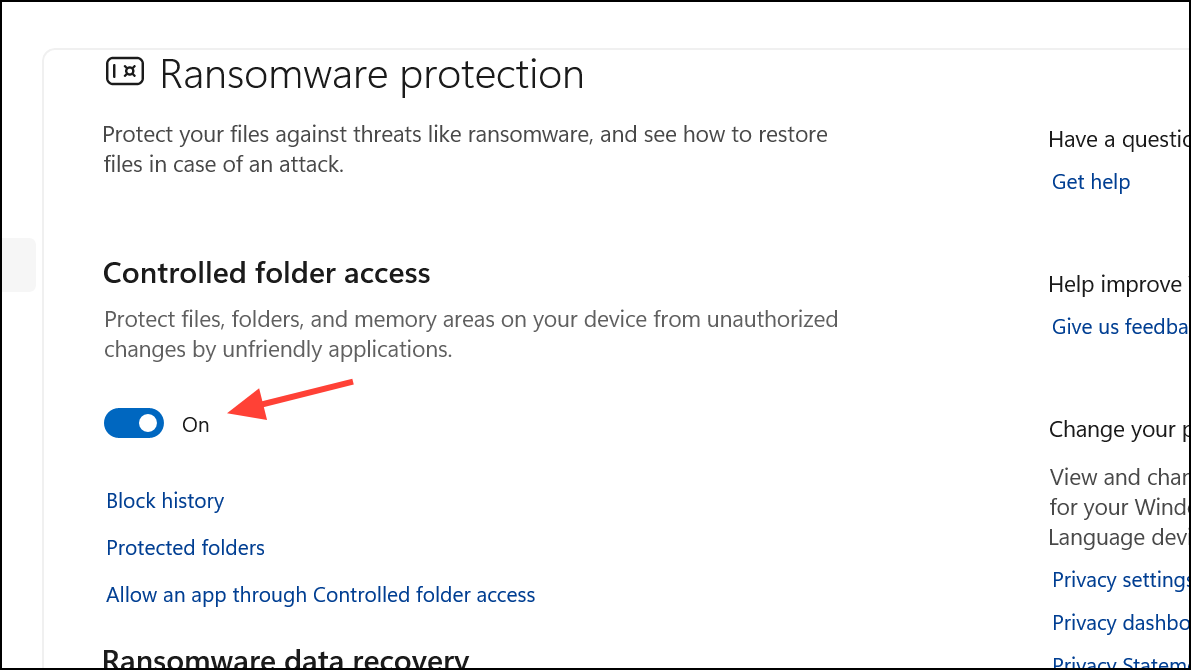
Task: Click the "Help improve" heading
Action: [1115, 285]
